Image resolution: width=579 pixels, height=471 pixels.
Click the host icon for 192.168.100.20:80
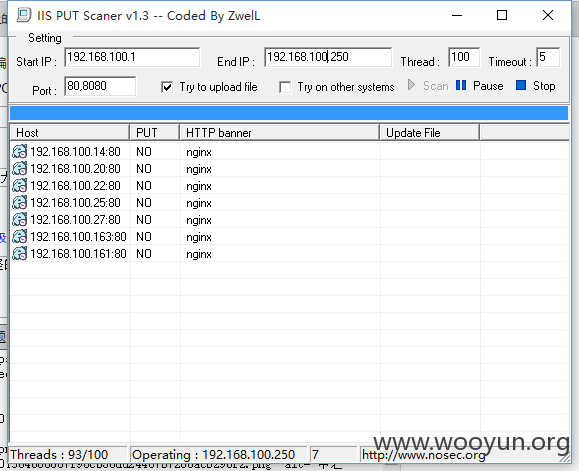point(20,168)
